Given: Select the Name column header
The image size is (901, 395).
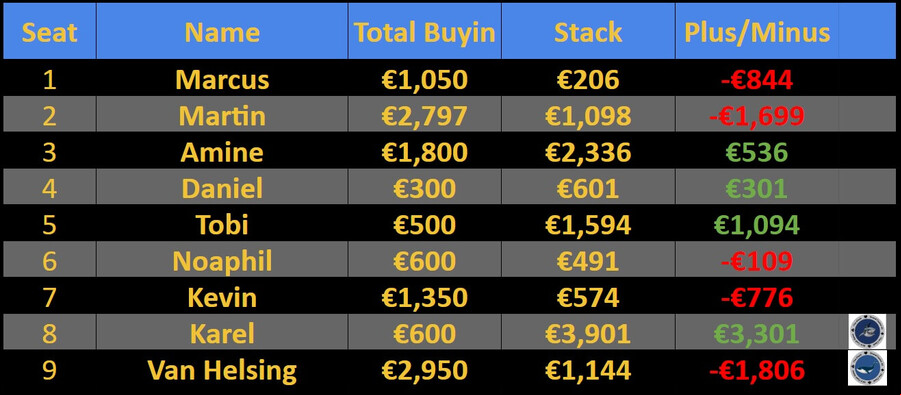Looking at the screenshot, I should point(222,32).
